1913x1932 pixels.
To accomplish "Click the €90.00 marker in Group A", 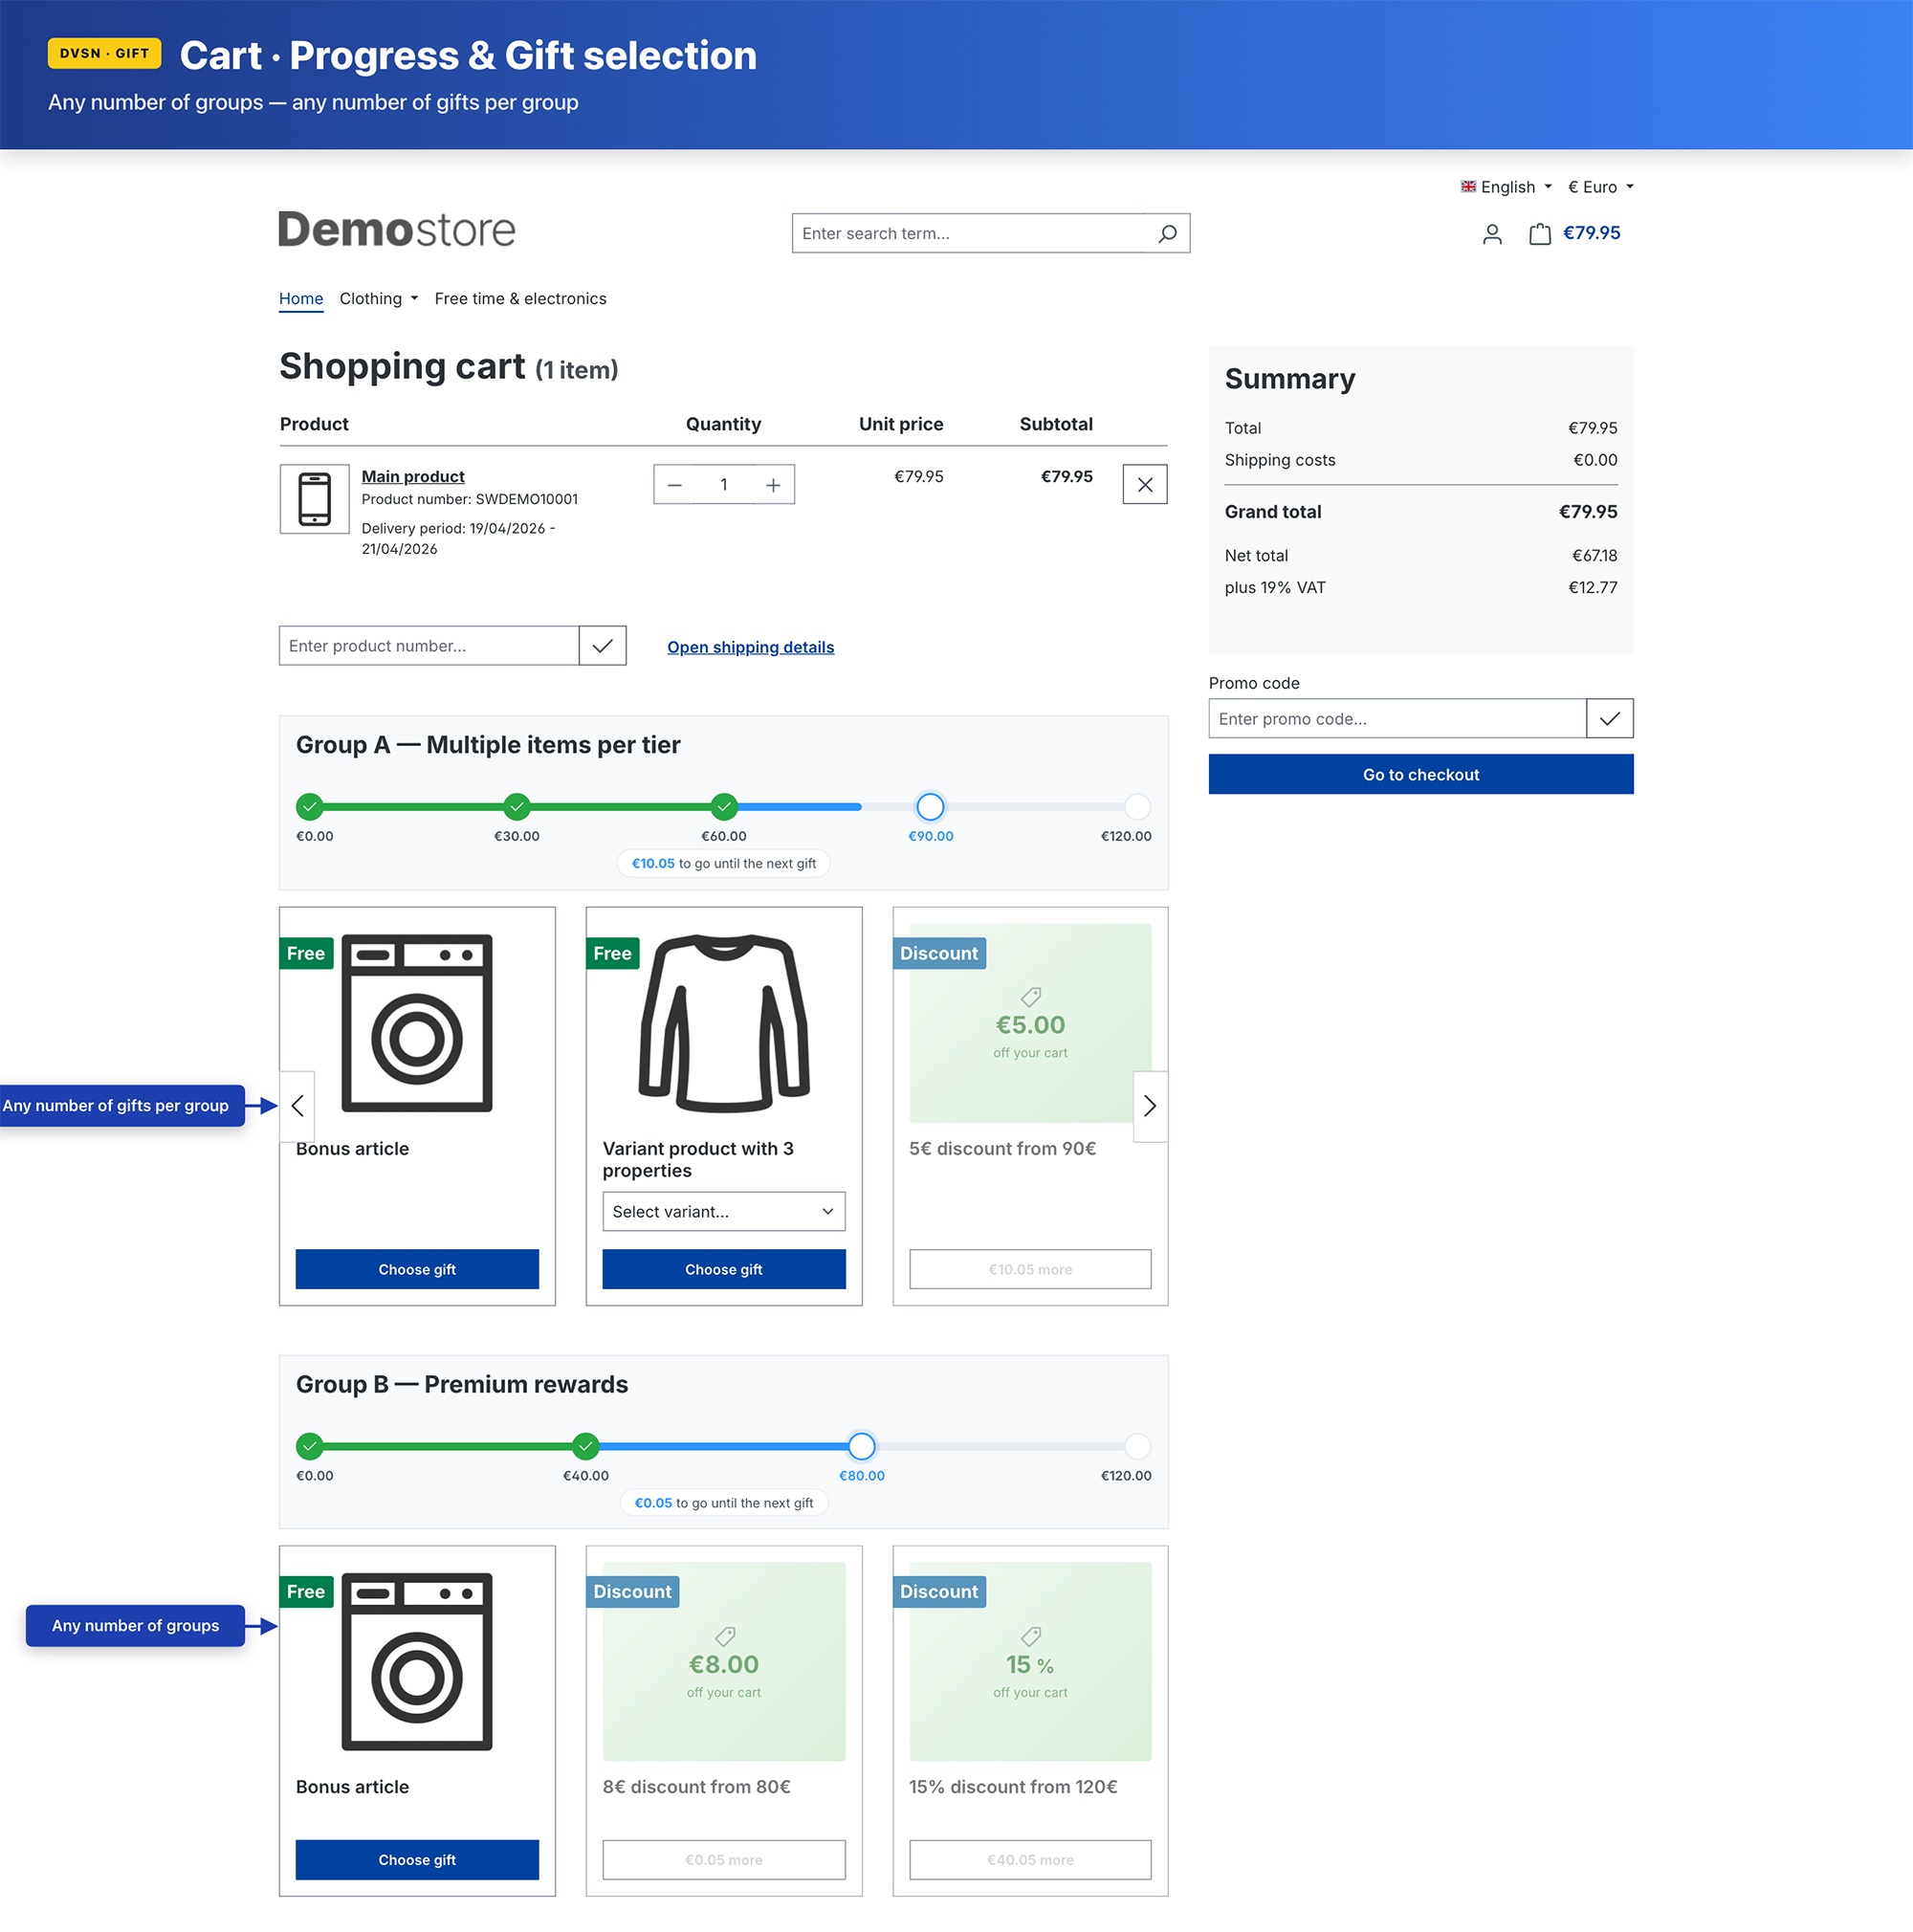I will 930,807.
